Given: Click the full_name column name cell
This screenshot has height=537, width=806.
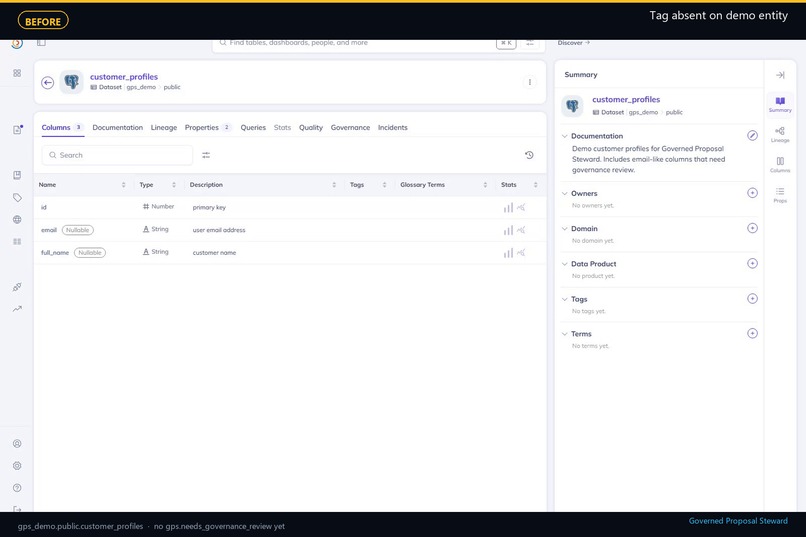Looking at the screenshot, I should coord(55,253).
